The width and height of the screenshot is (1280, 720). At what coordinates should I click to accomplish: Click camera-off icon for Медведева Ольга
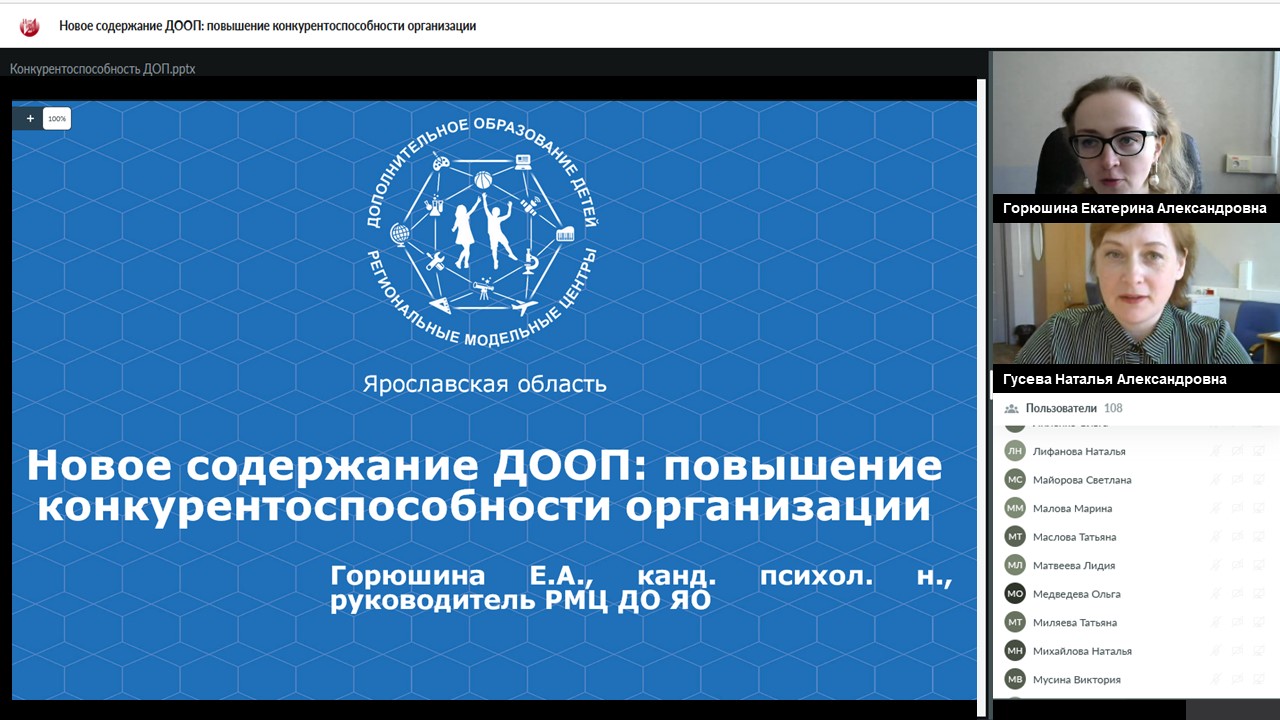(x=1238, y=594)
